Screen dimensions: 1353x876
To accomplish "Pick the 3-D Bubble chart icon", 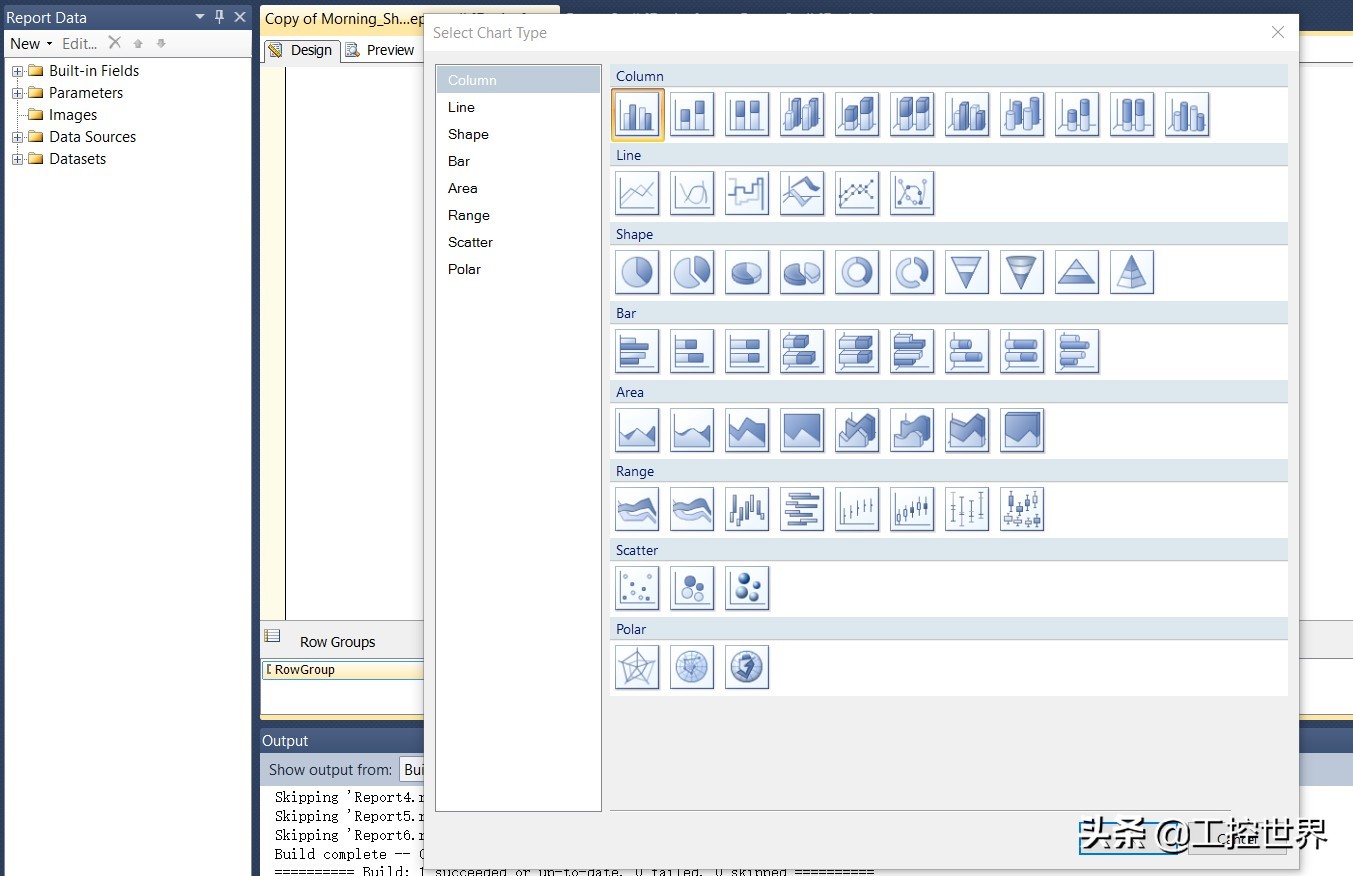I will 747,588.
